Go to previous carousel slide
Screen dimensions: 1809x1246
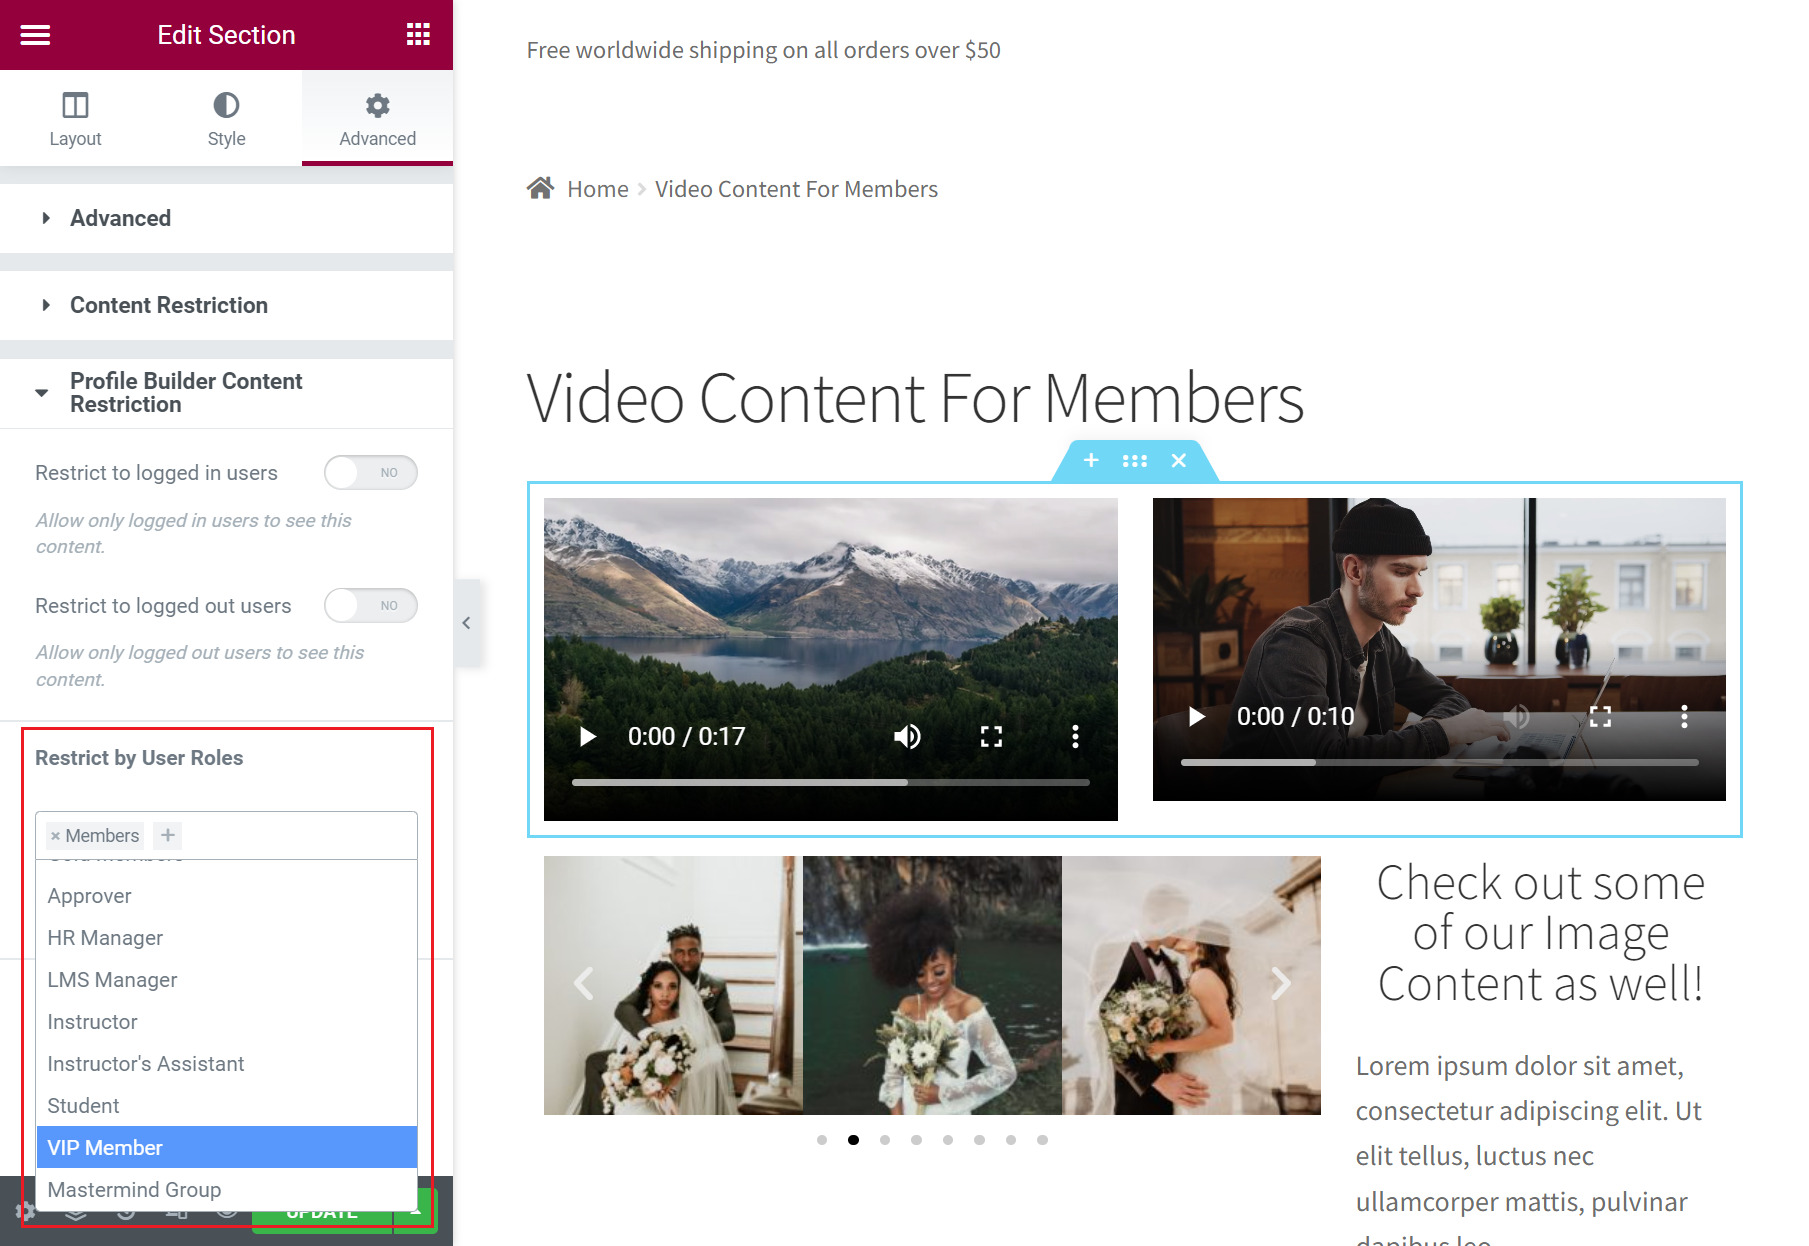click(x=584, y=984)
